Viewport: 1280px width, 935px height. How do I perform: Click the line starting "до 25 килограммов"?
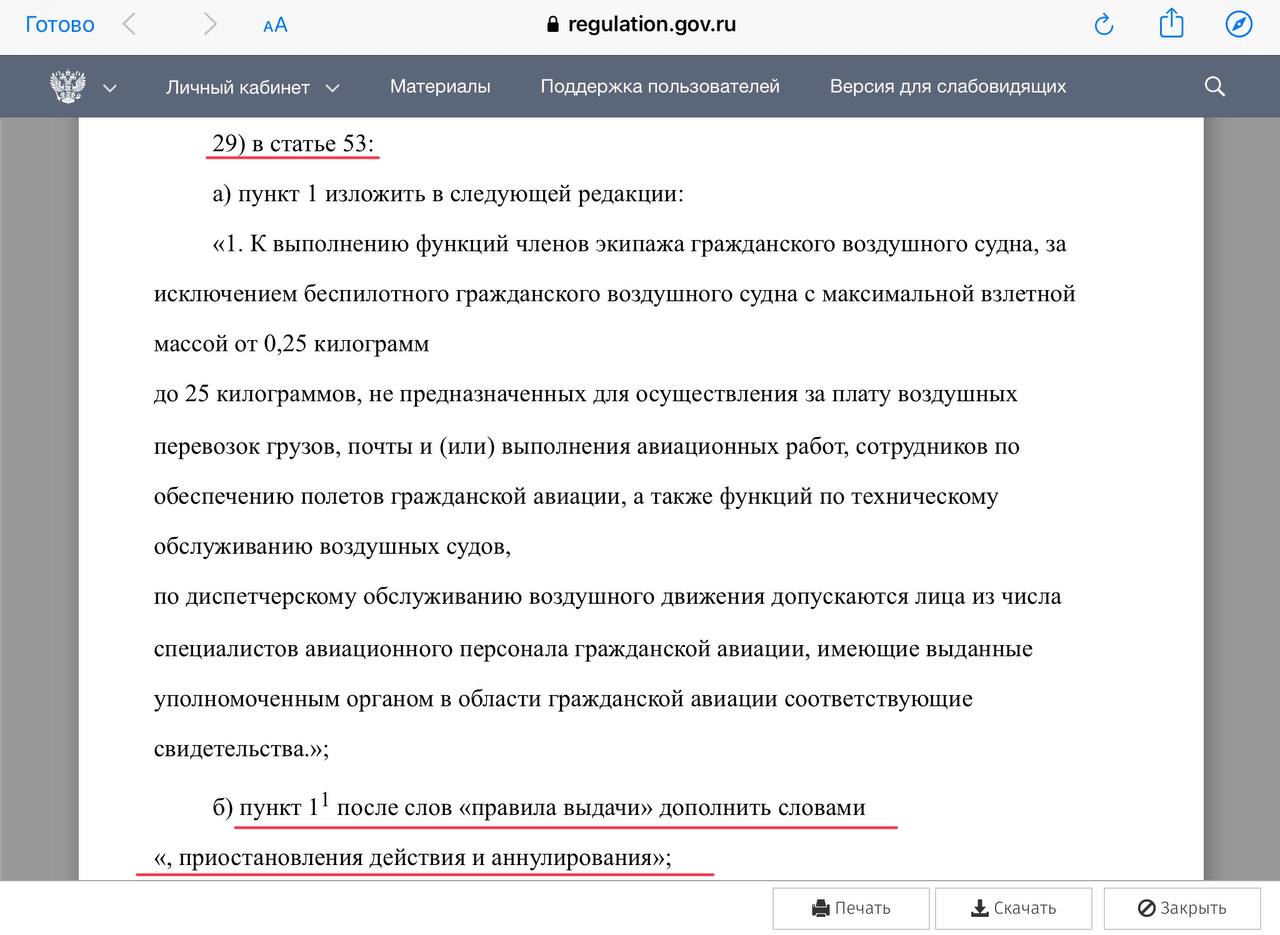tap(586, 394)
